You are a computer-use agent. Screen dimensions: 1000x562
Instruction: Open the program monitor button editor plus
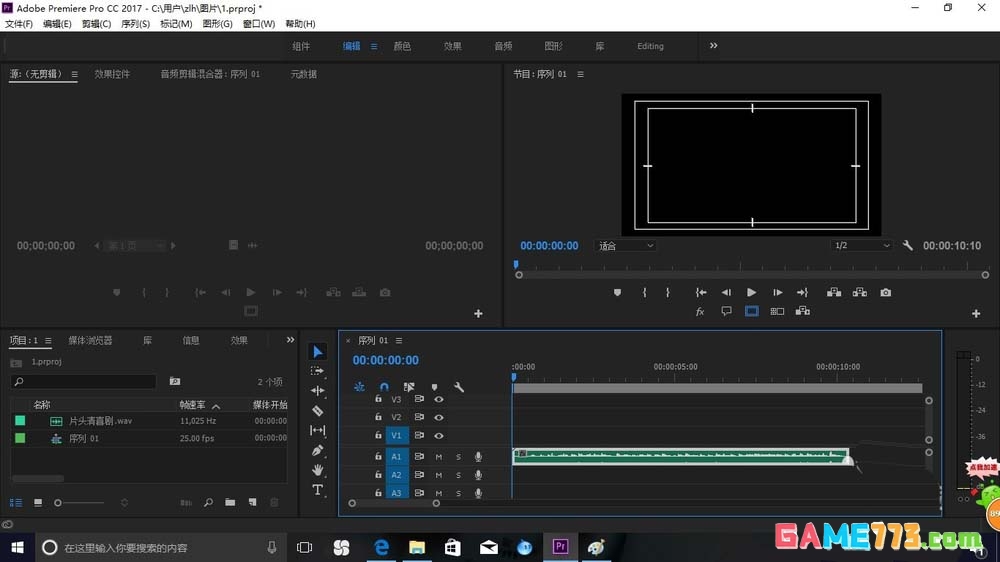click(x=976, y=313)
